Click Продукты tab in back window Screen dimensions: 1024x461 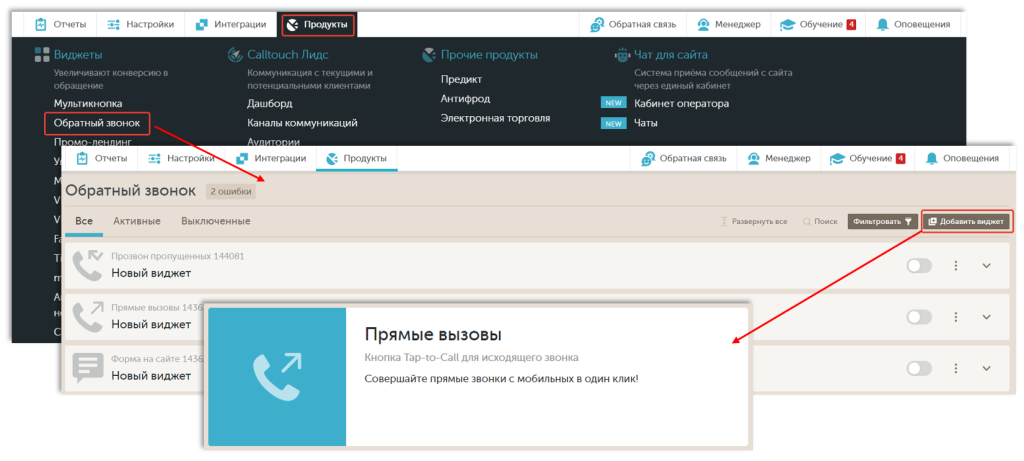319,25
